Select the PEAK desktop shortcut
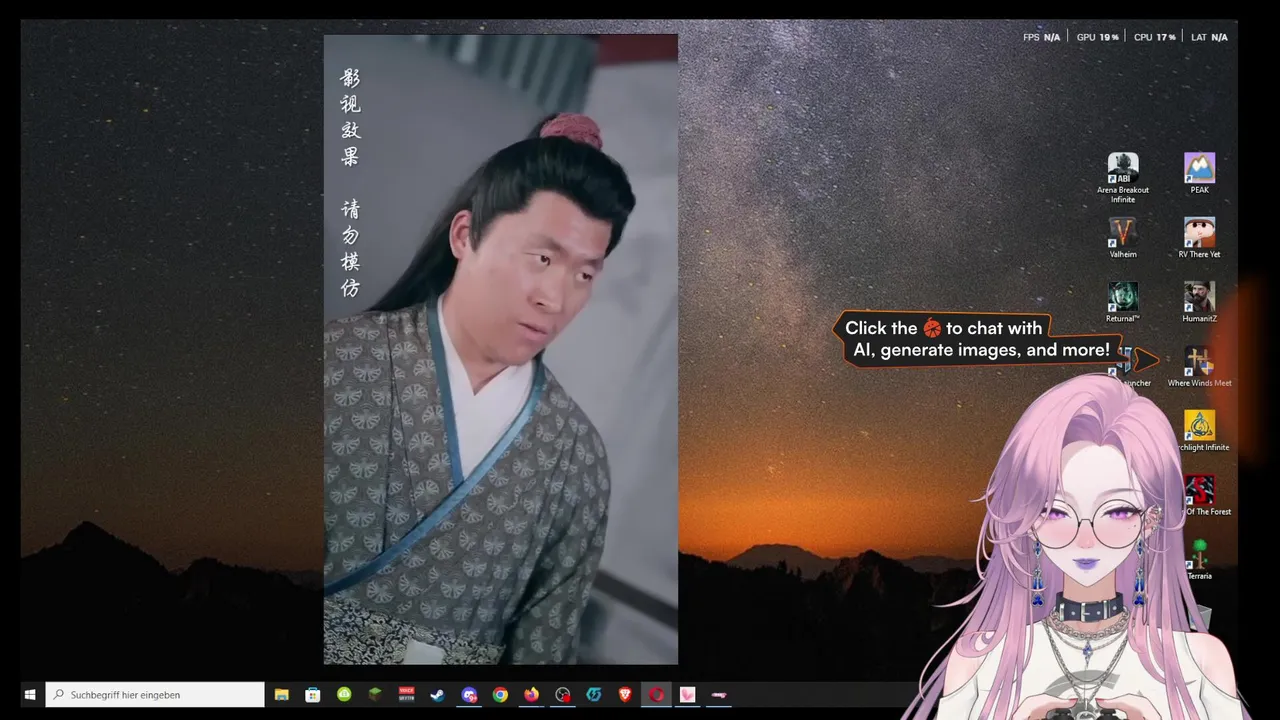This screenshot has height=720, width=1280. [1199, 173]
